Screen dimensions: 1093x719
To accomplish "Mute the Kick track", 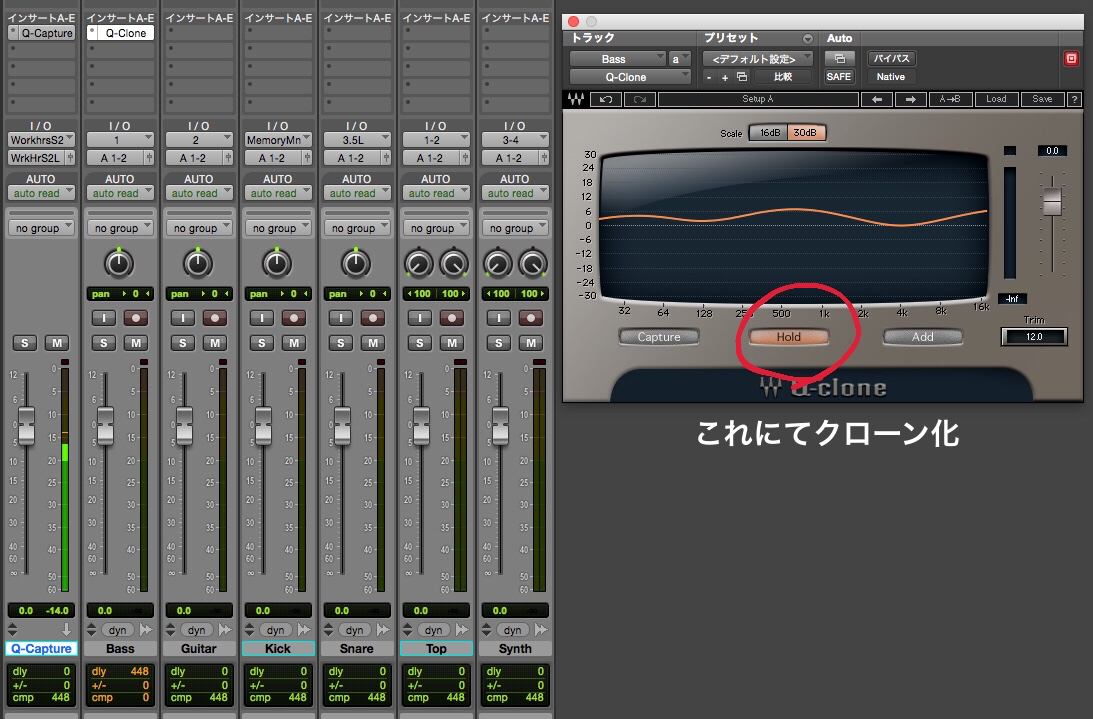I will click(x=293, y=342).
